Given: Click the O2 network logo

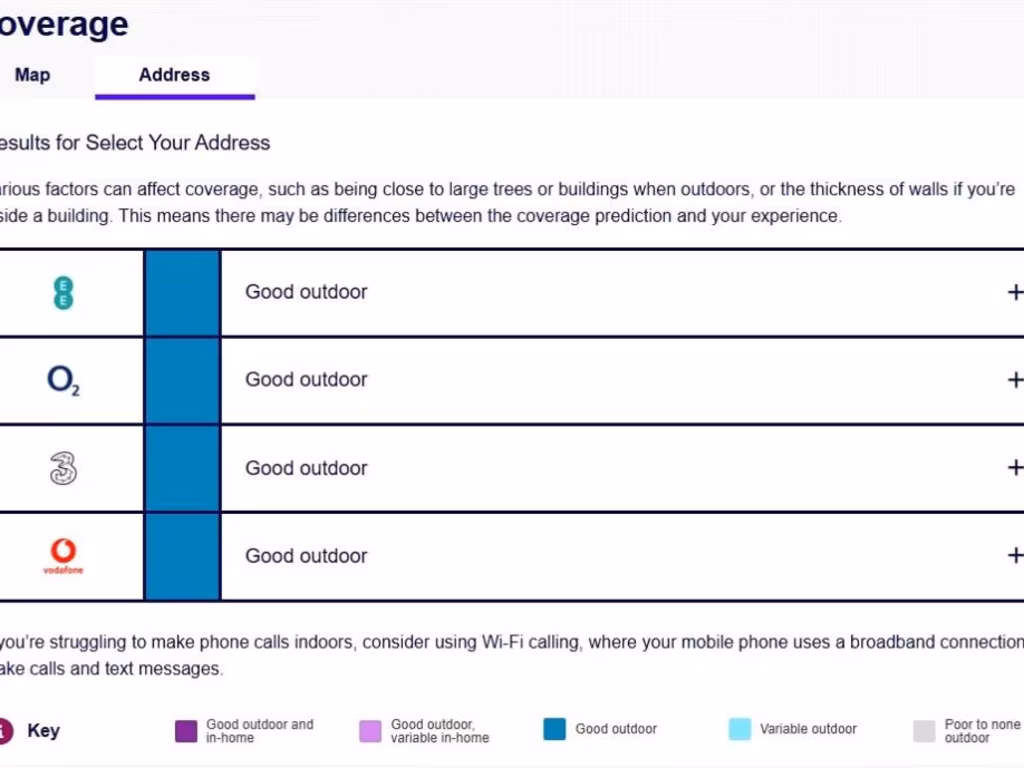Looking at the screenshot, I should coord(63,380).
